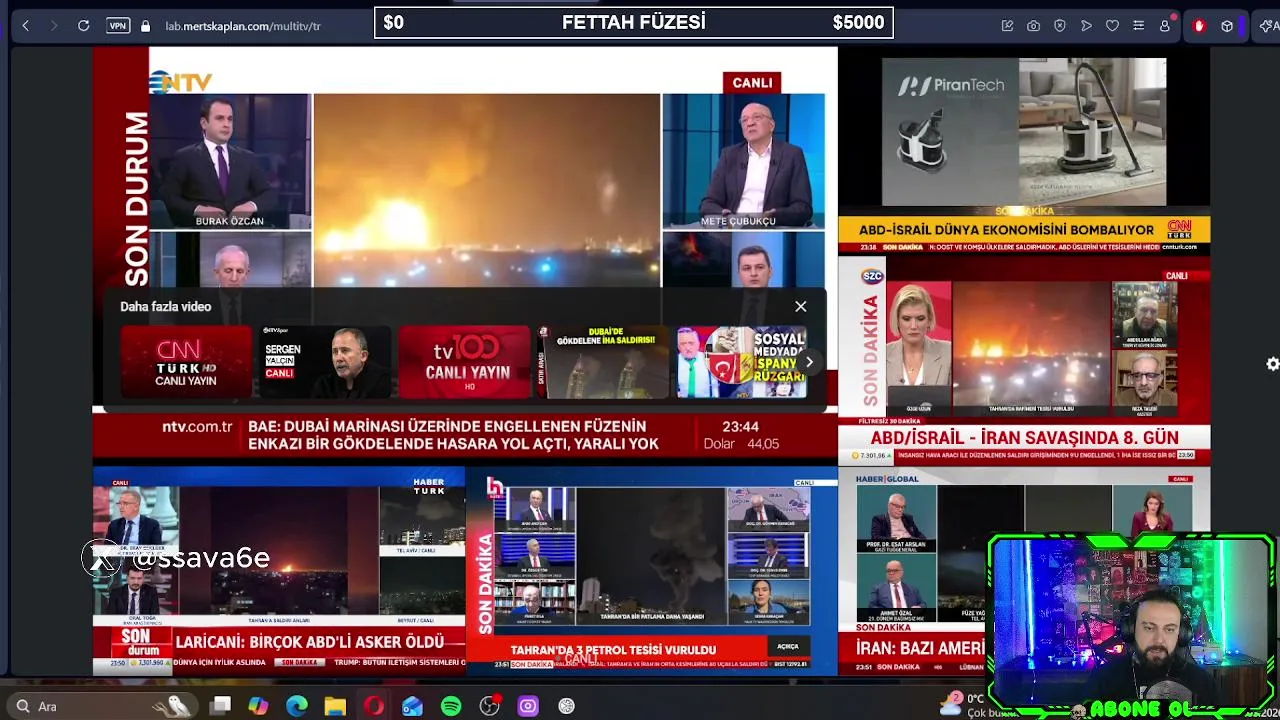Click the red hand extension icon
Image resolution: width=1280 pixels, height=720 pixels.
point(1199,26)
